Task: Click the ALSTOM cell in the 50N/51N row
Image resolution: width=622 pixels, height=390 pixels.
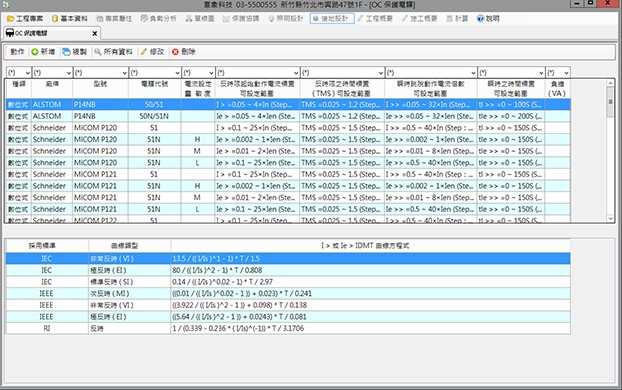Action: [x=52, y=116]
